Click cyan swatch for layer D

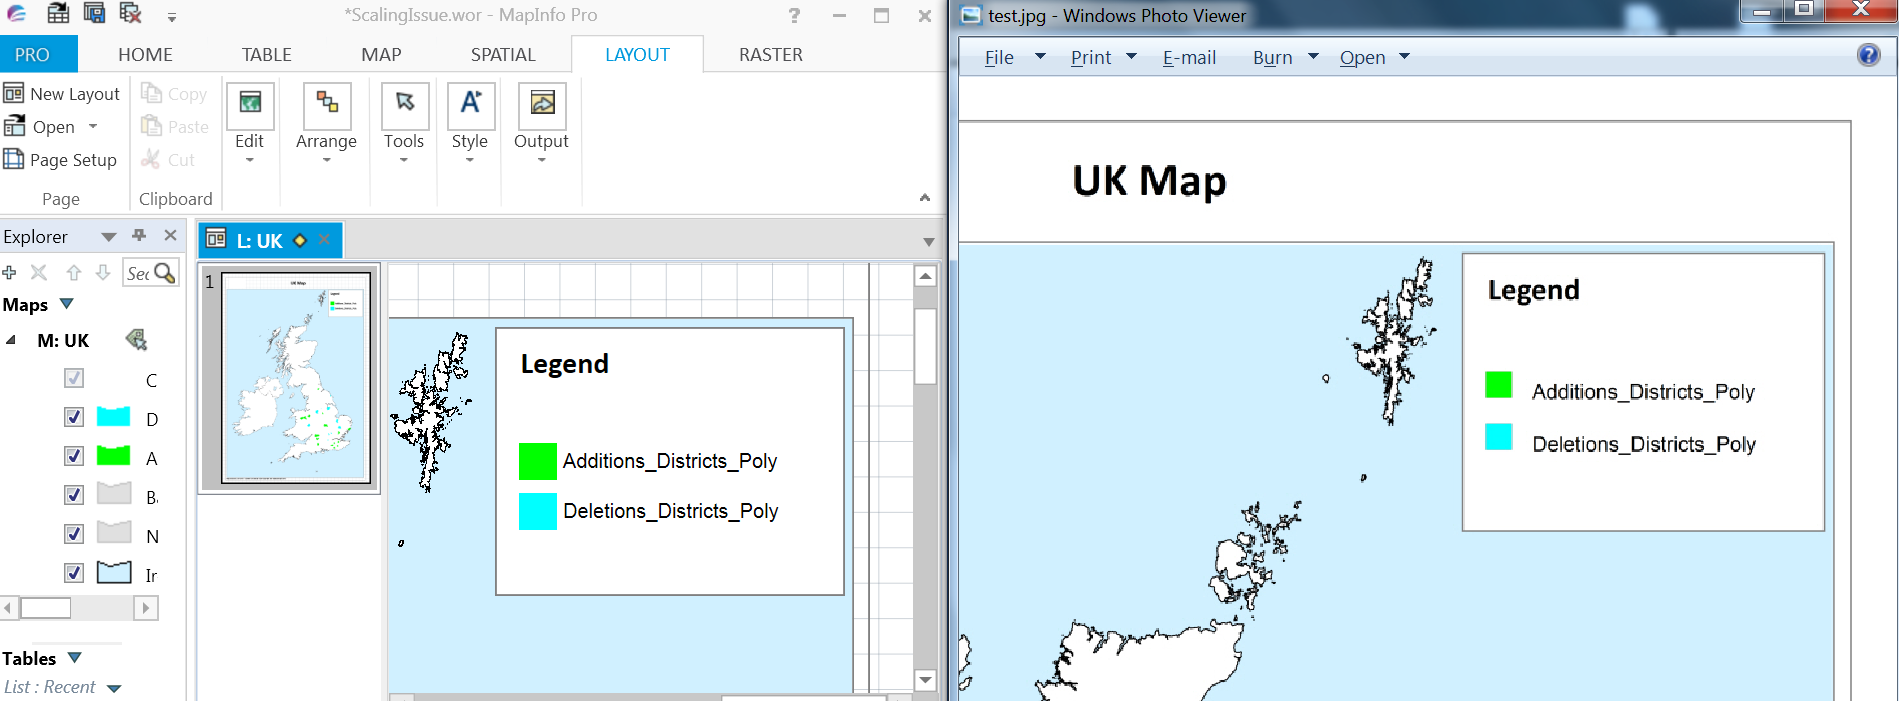click(113, 417)
